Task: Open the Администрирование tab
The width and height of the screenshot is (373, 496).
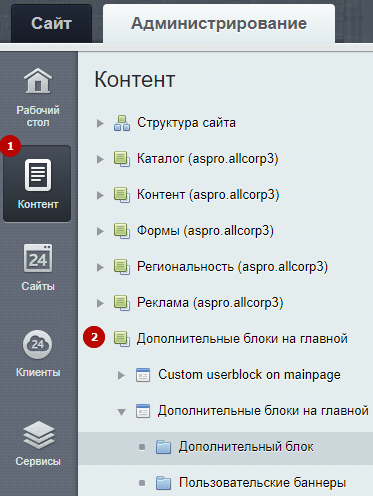Action: click(219, 24)
